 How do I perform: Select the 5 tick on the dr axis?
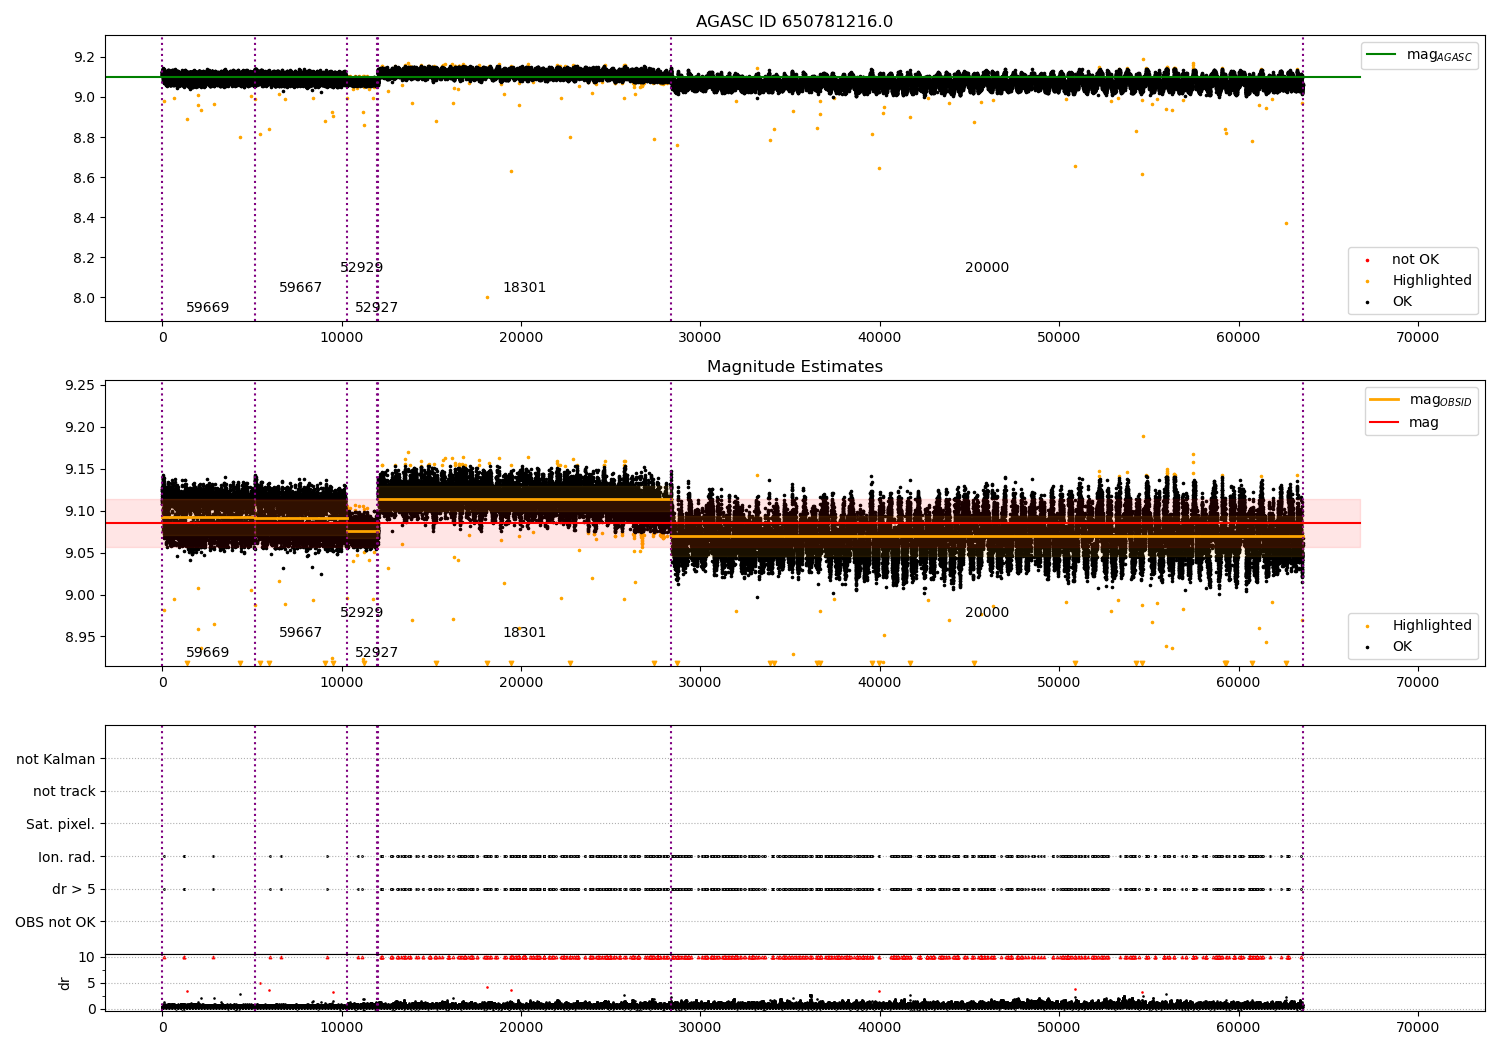[x=92, y=984]
